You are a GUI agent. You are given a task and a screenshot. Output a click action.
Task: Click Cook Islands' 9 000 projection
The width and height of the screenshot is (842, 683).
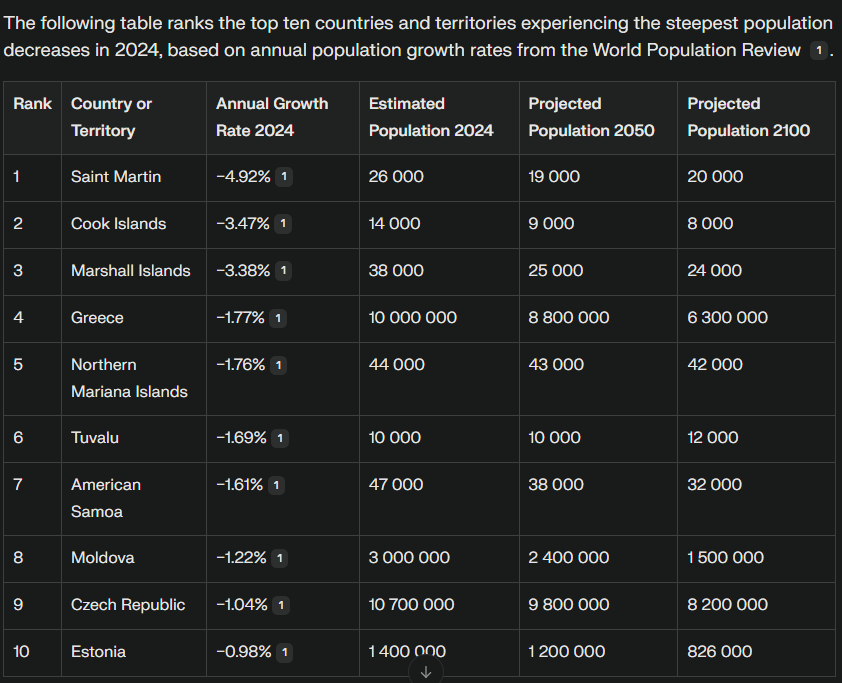pos(551,224)
